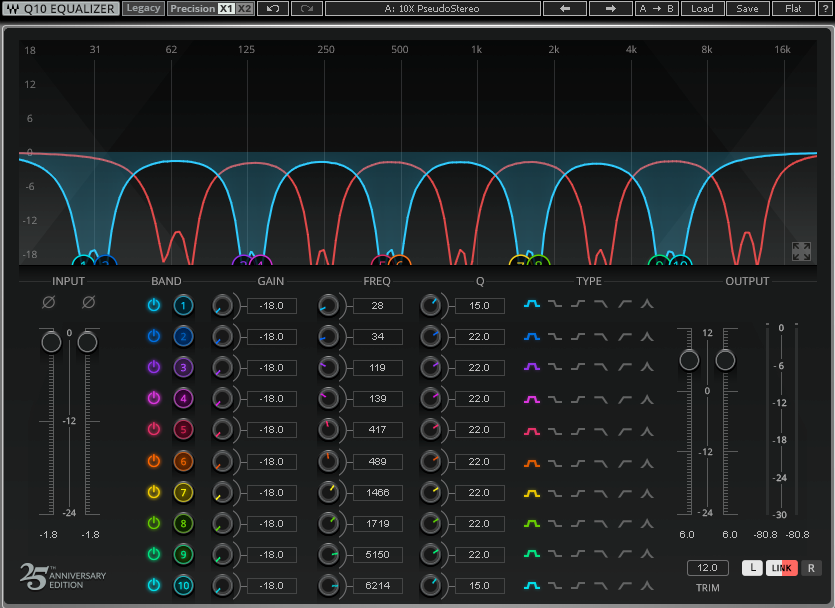Toggle band 4 power button

tap(154, 398)
